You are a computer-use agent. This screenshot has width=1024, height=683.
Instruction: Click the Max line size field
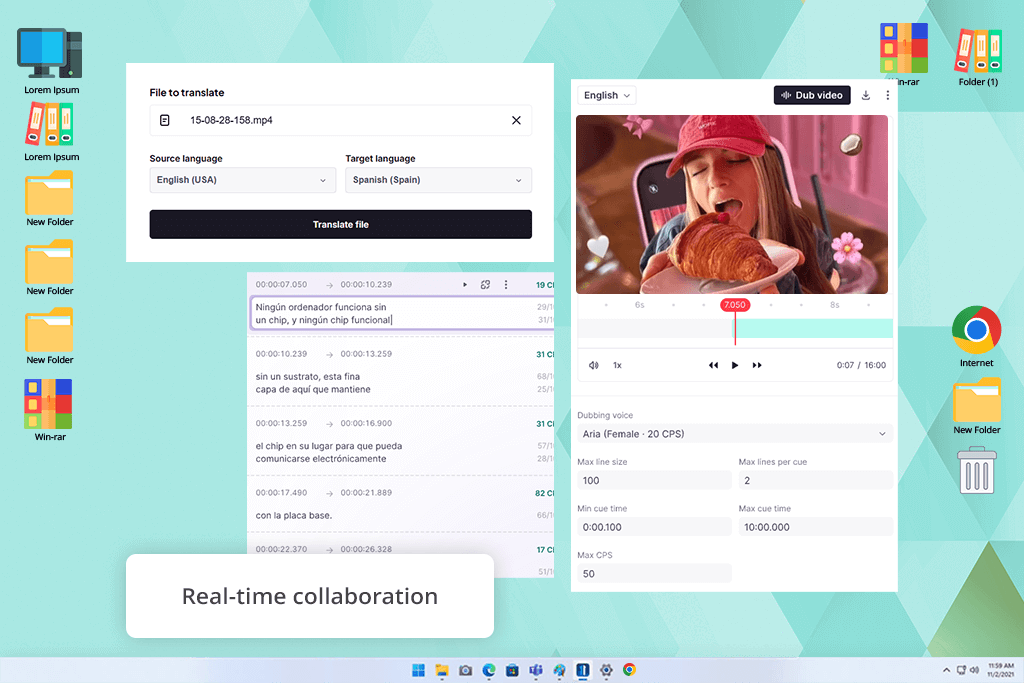pyautogui.click(x=654, y=481)
